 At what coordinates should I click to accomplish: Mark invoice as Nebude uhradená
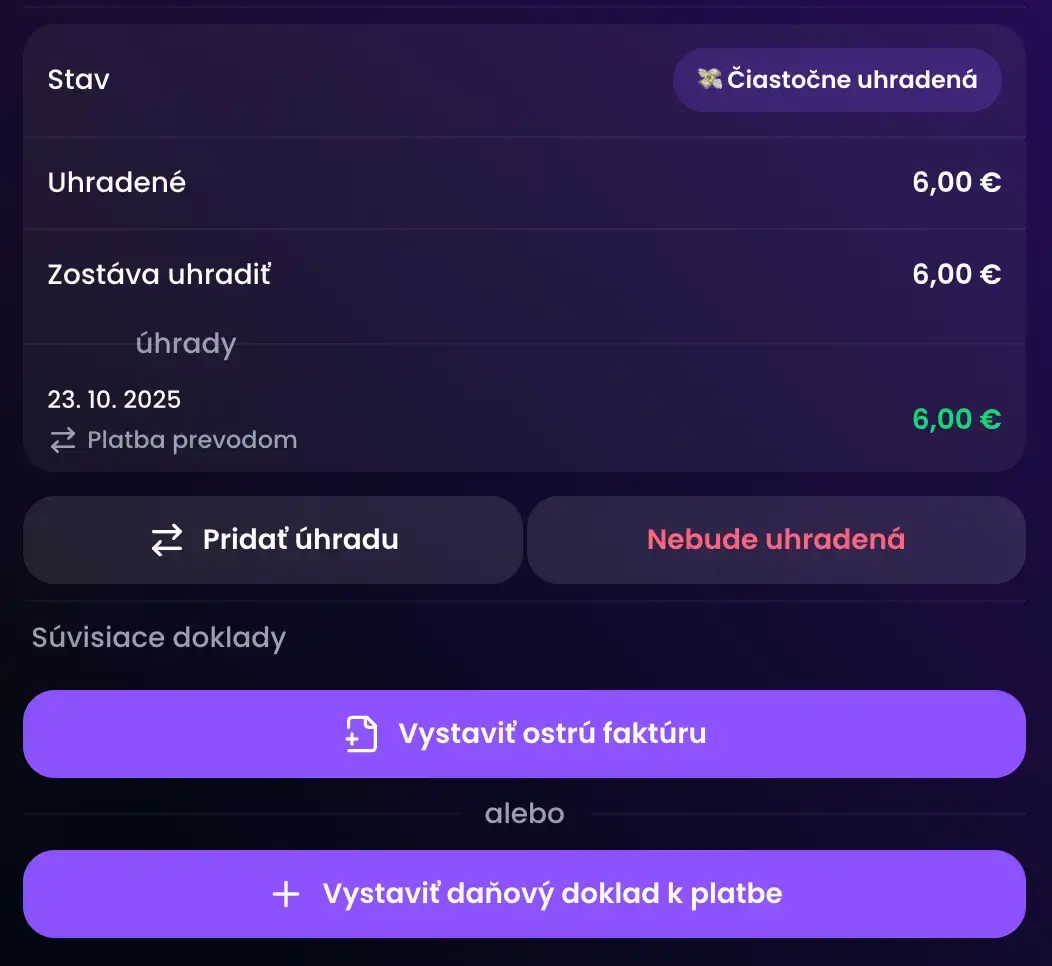coord(775,540)
